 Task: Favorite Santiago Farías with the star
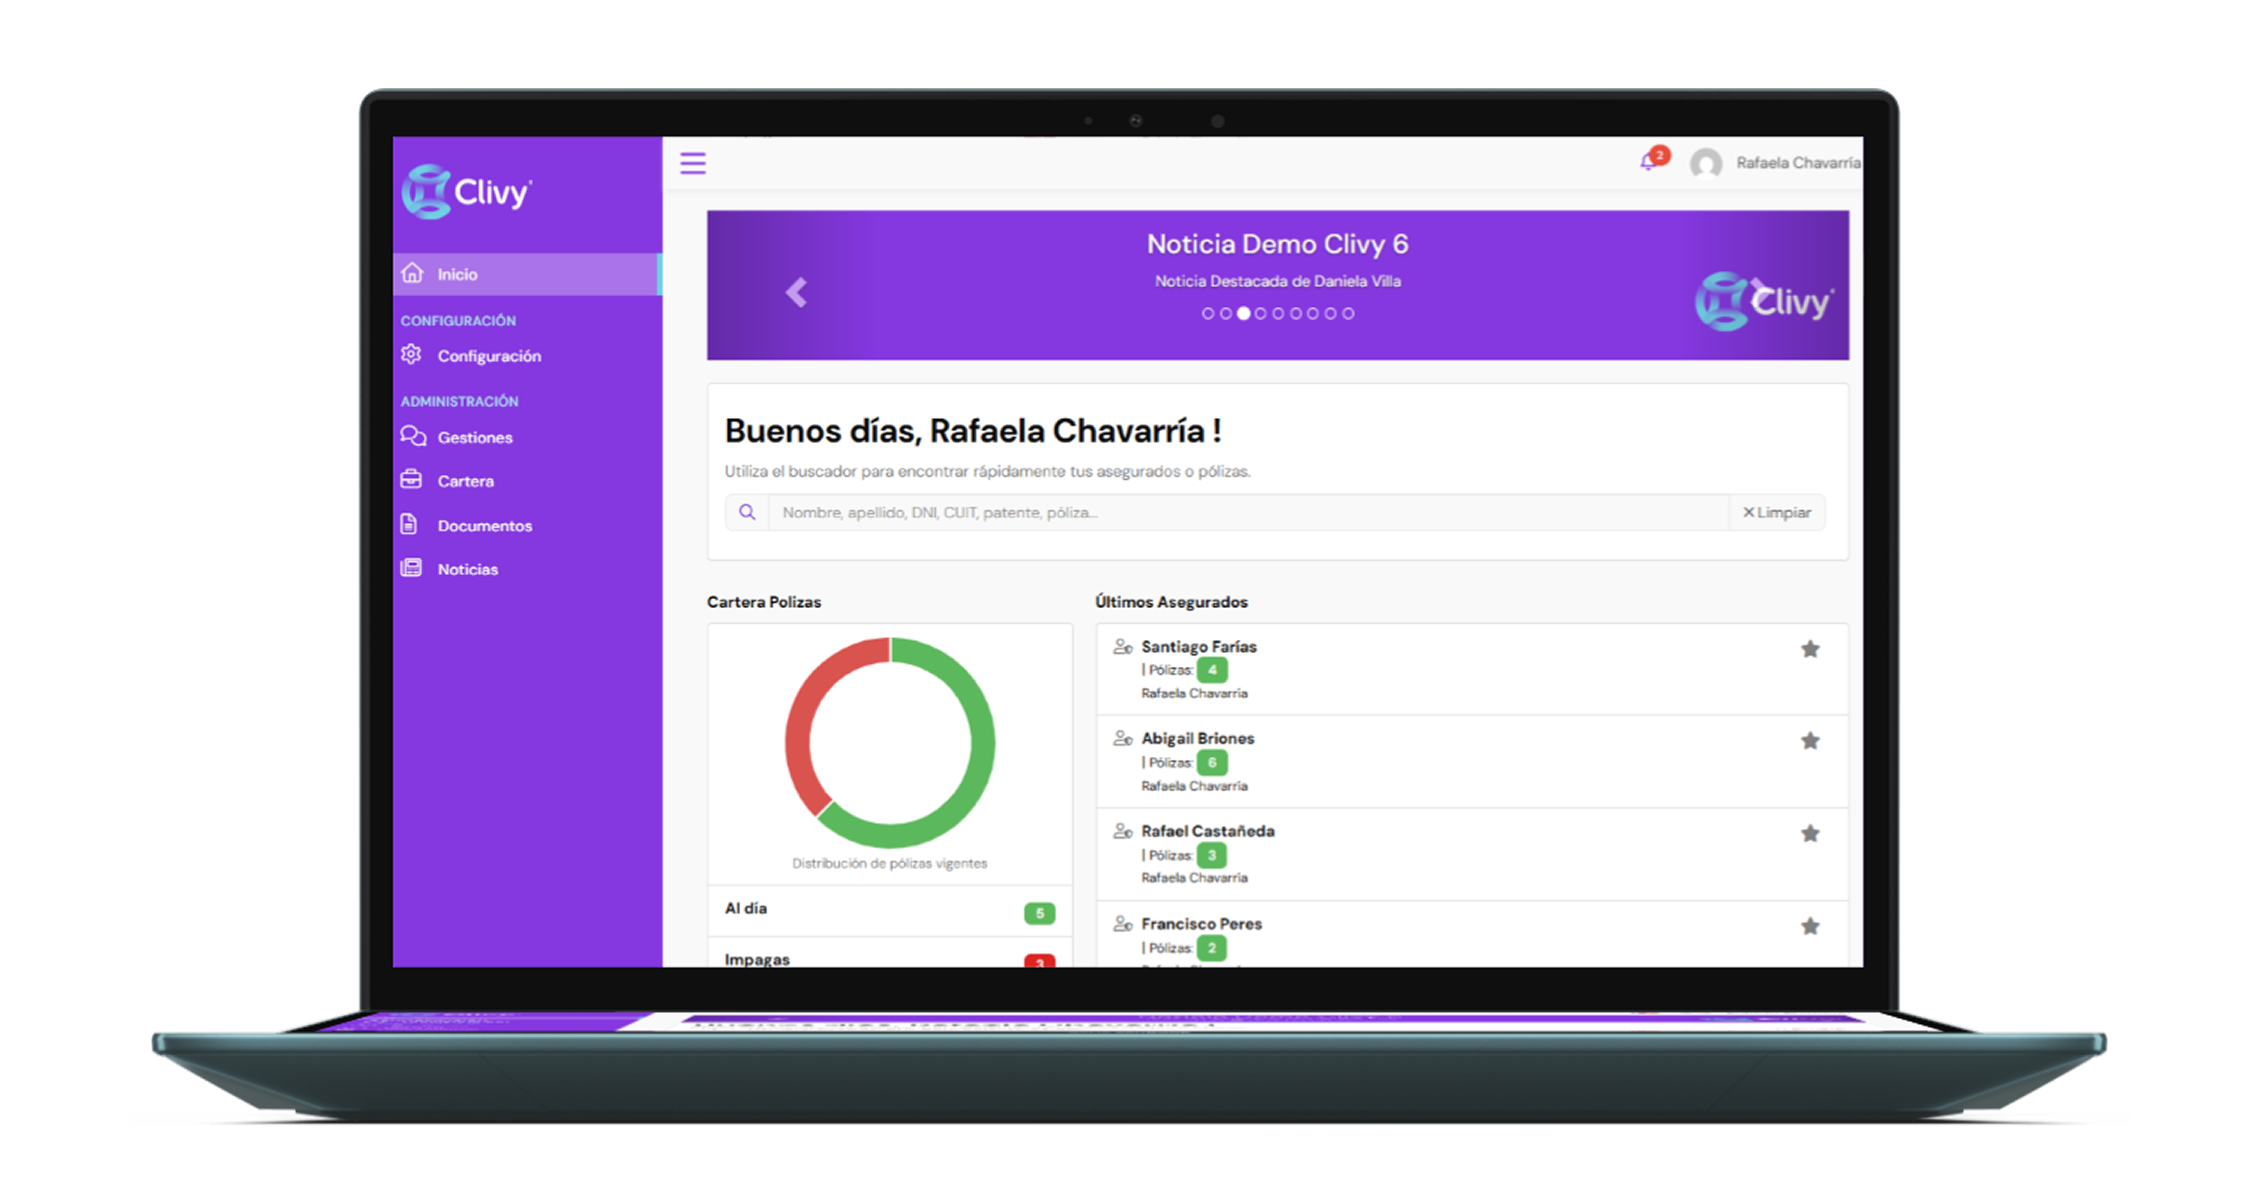(1810, 649)
